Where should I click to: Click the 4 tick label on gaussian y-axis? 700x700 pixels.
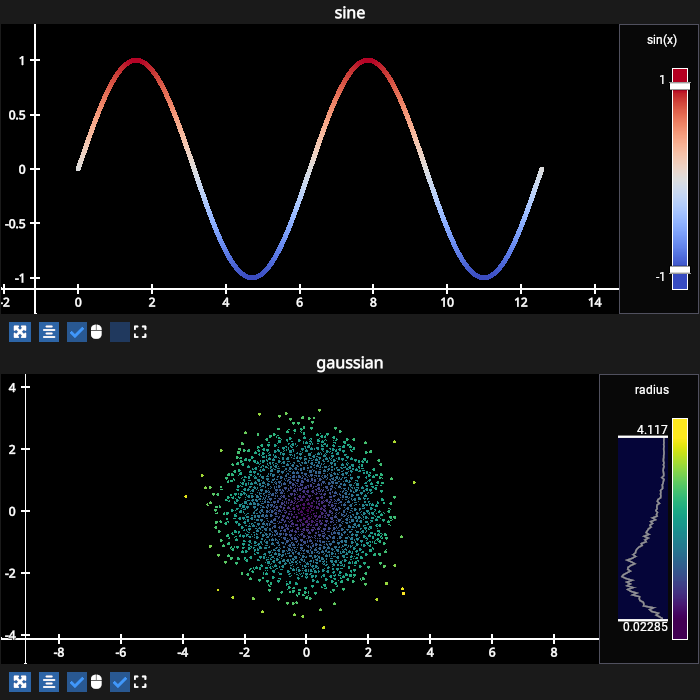12,388
